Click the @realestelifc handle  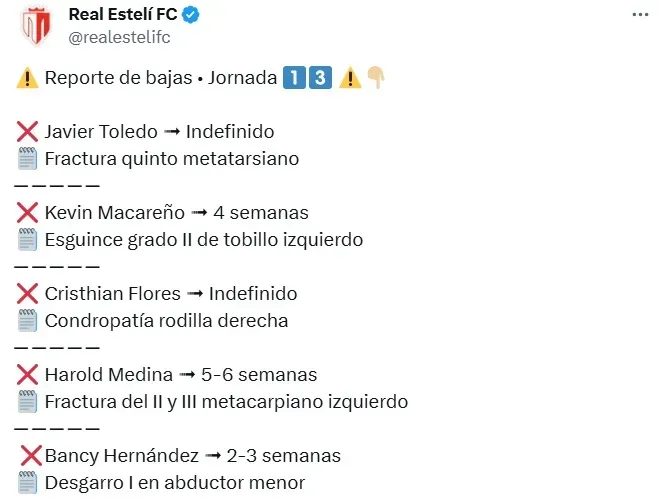119,37
